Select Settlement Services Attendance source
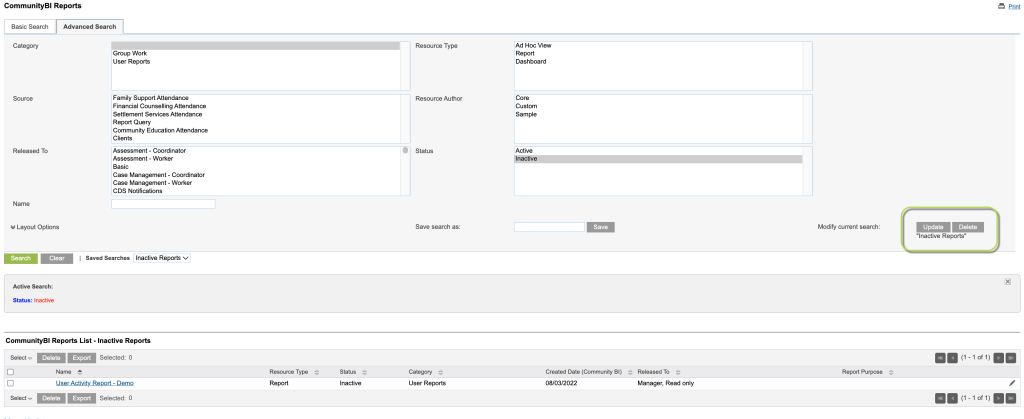 pos(256,114)
